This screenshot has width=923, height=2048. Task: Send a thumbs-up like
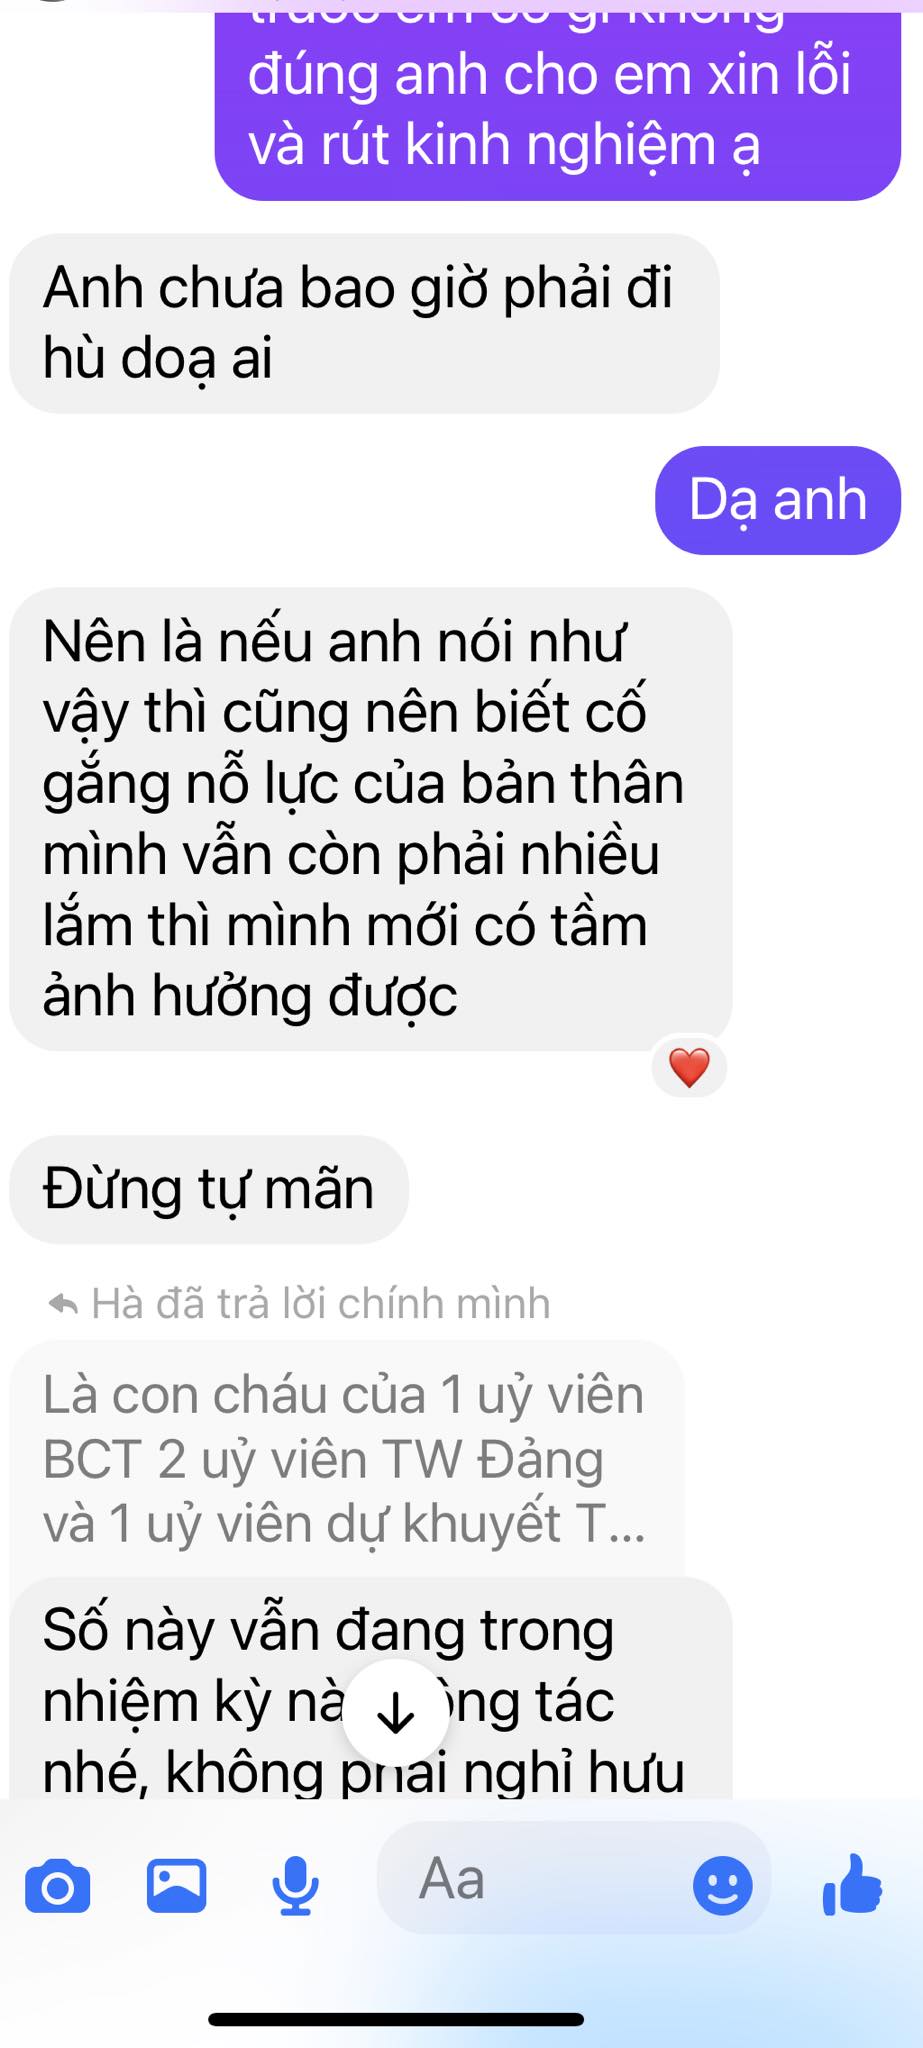click(x=852, y=1884)
